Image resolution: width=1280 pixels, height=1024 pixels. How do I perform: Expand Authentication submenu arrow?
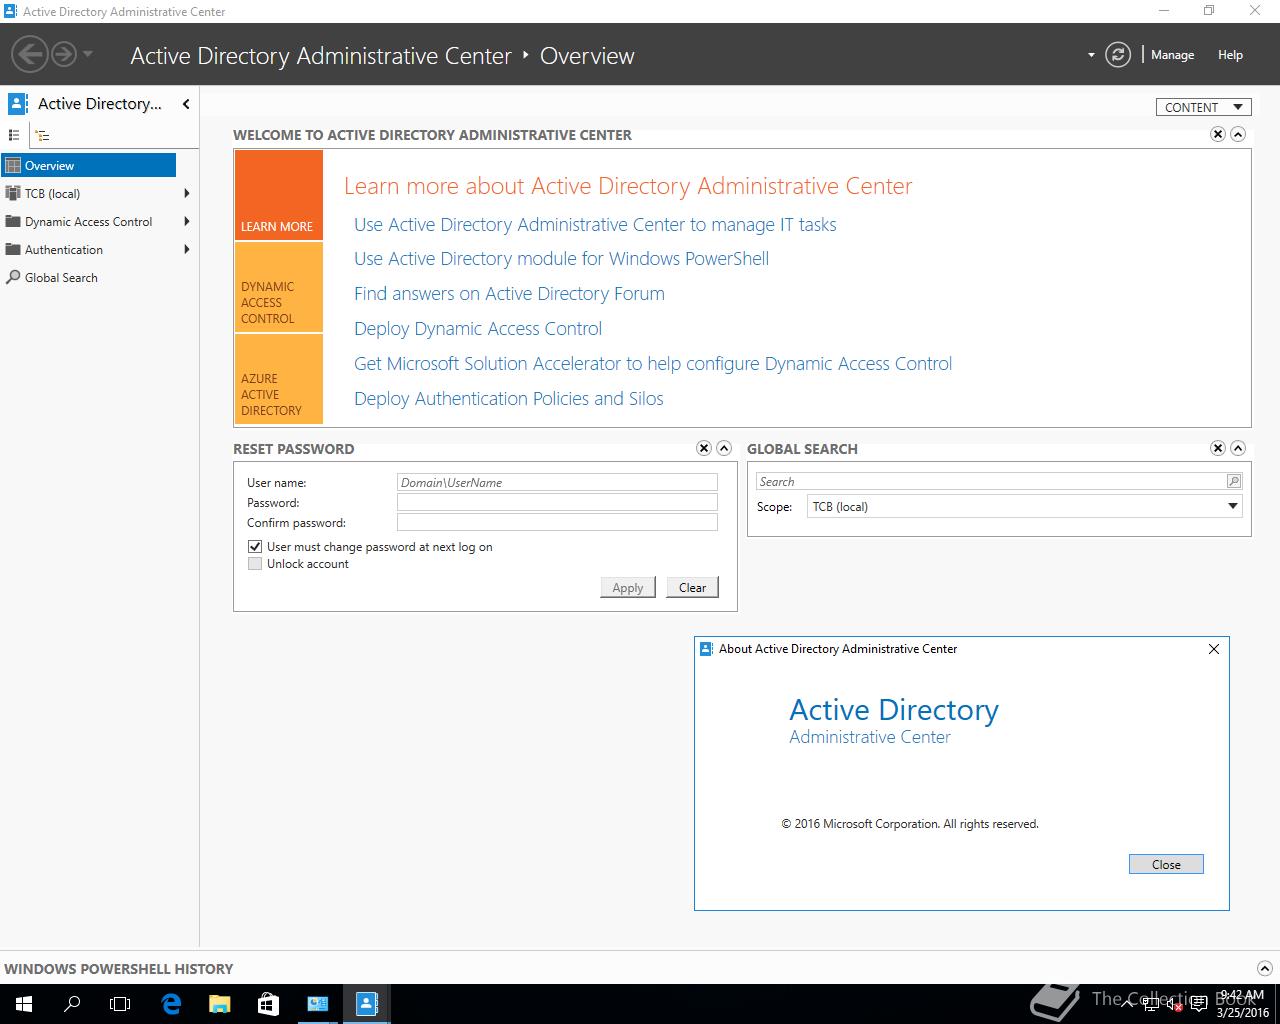[x=187, y=250]
